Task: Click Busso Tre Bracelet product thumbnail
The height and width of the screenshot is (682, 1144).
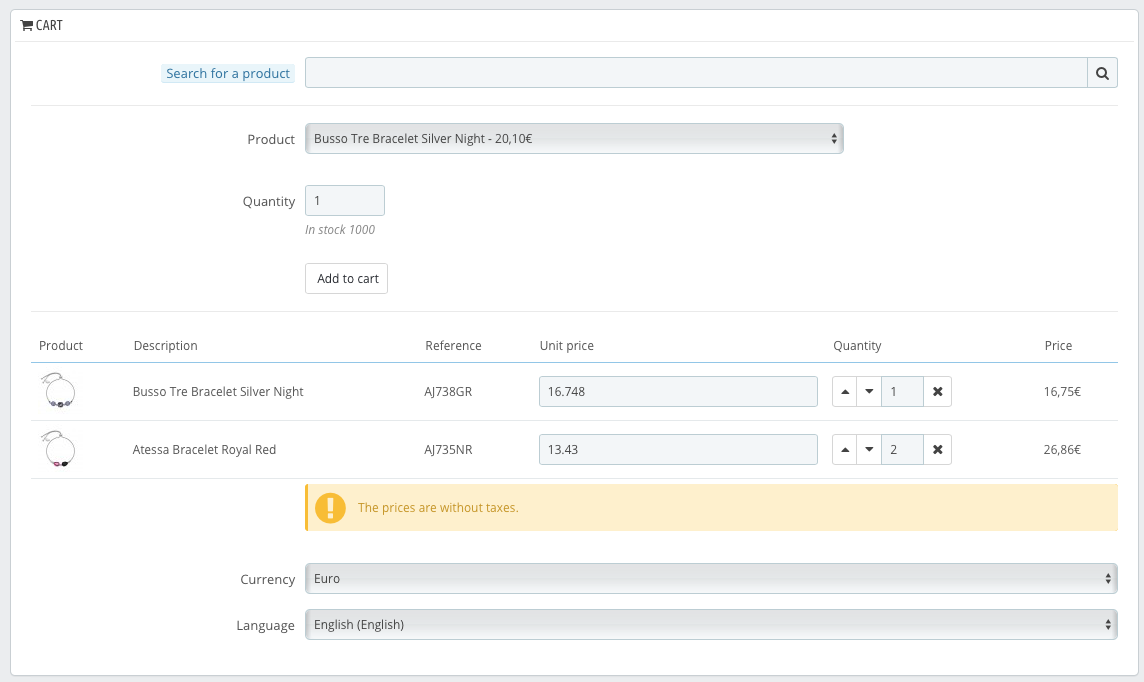Action: coord(59,391)
